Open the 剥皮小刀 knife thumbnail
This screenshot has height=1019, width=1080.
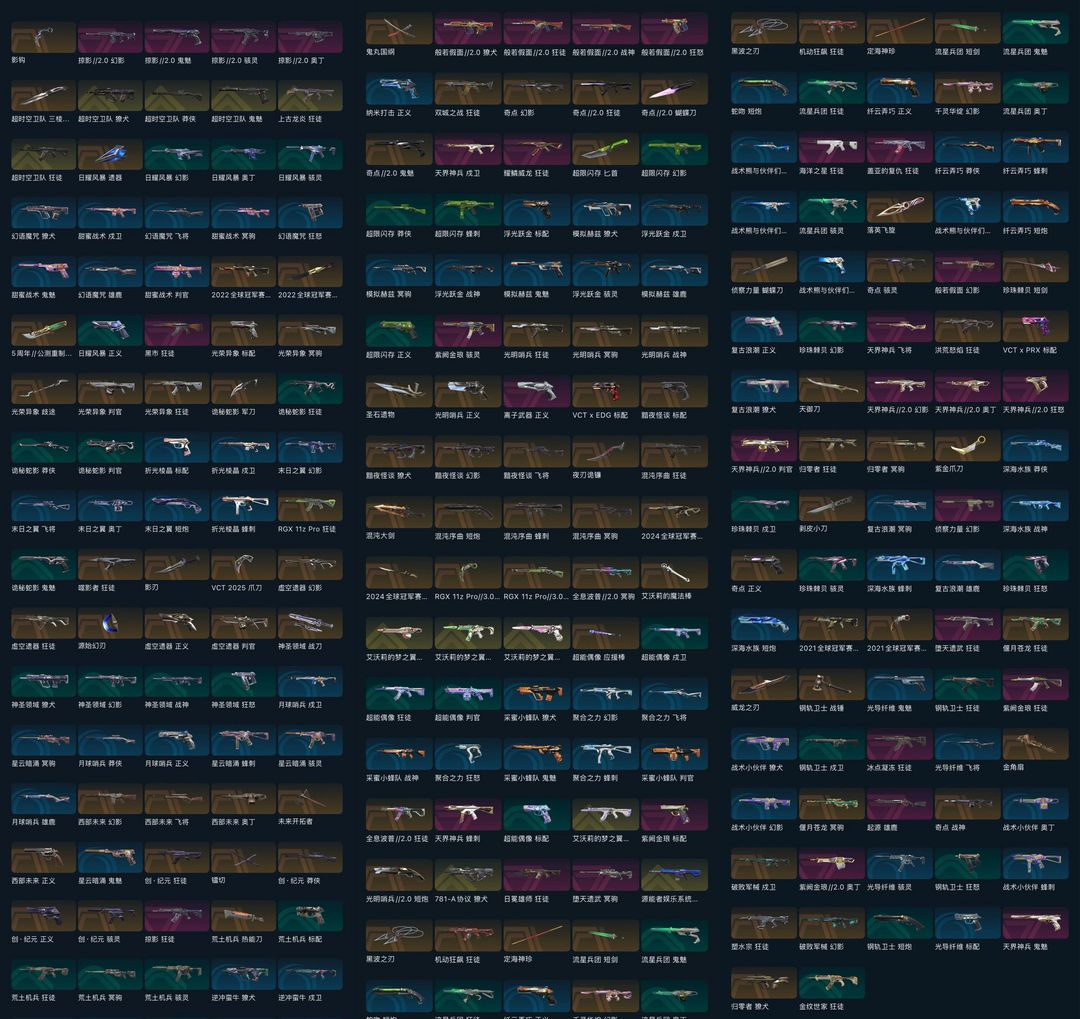tap(831, 506)
